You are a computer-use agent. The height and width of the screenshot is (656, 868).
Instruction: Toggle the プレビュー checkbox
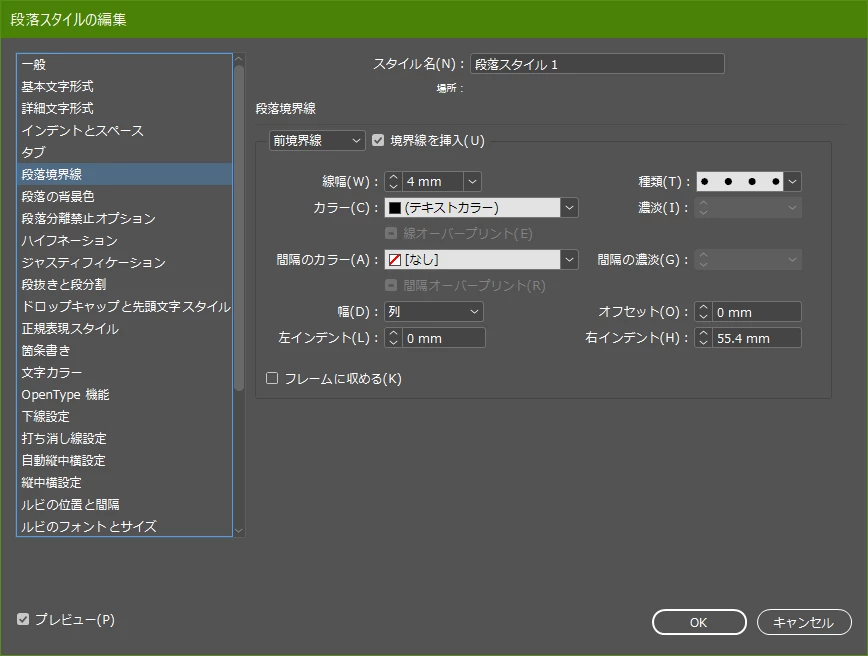(x=23, y=619)
